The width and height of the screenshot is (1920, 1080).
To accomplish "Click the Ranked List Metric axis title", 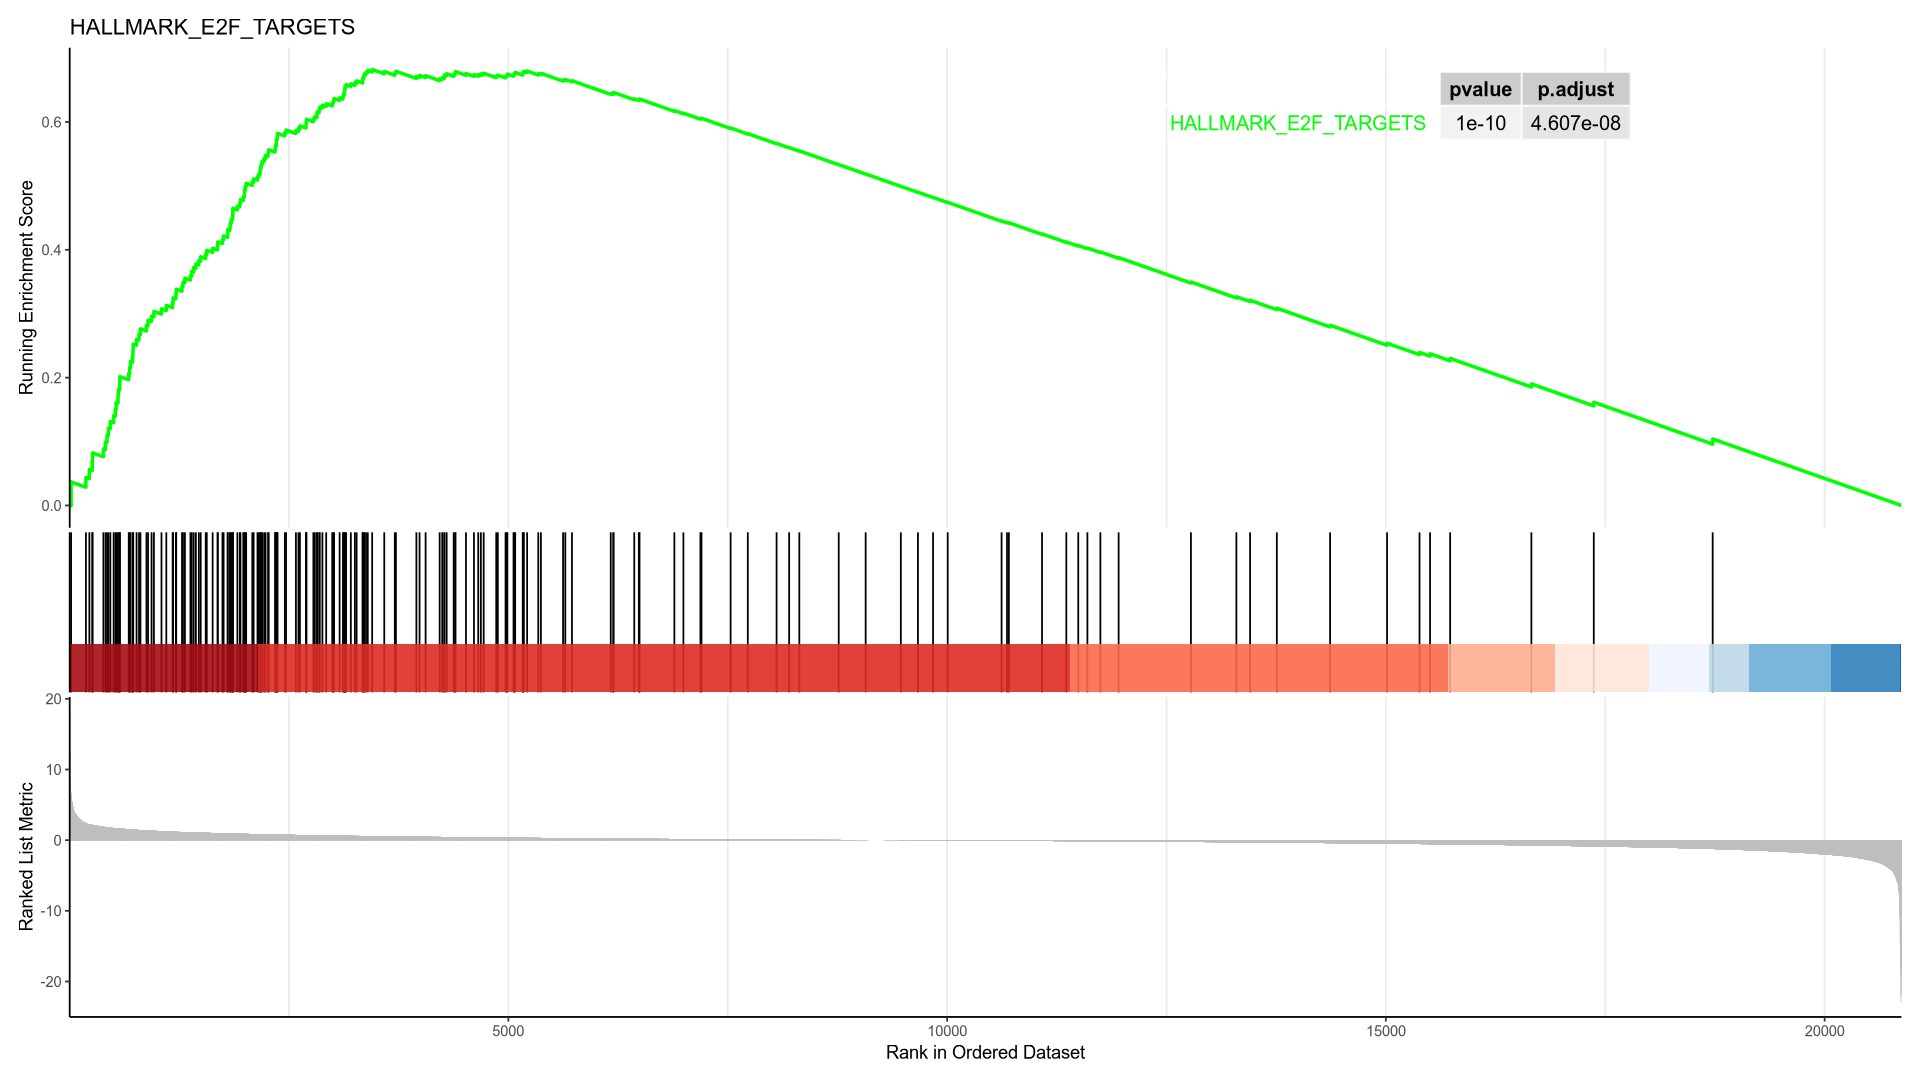I will pos(27,856).
